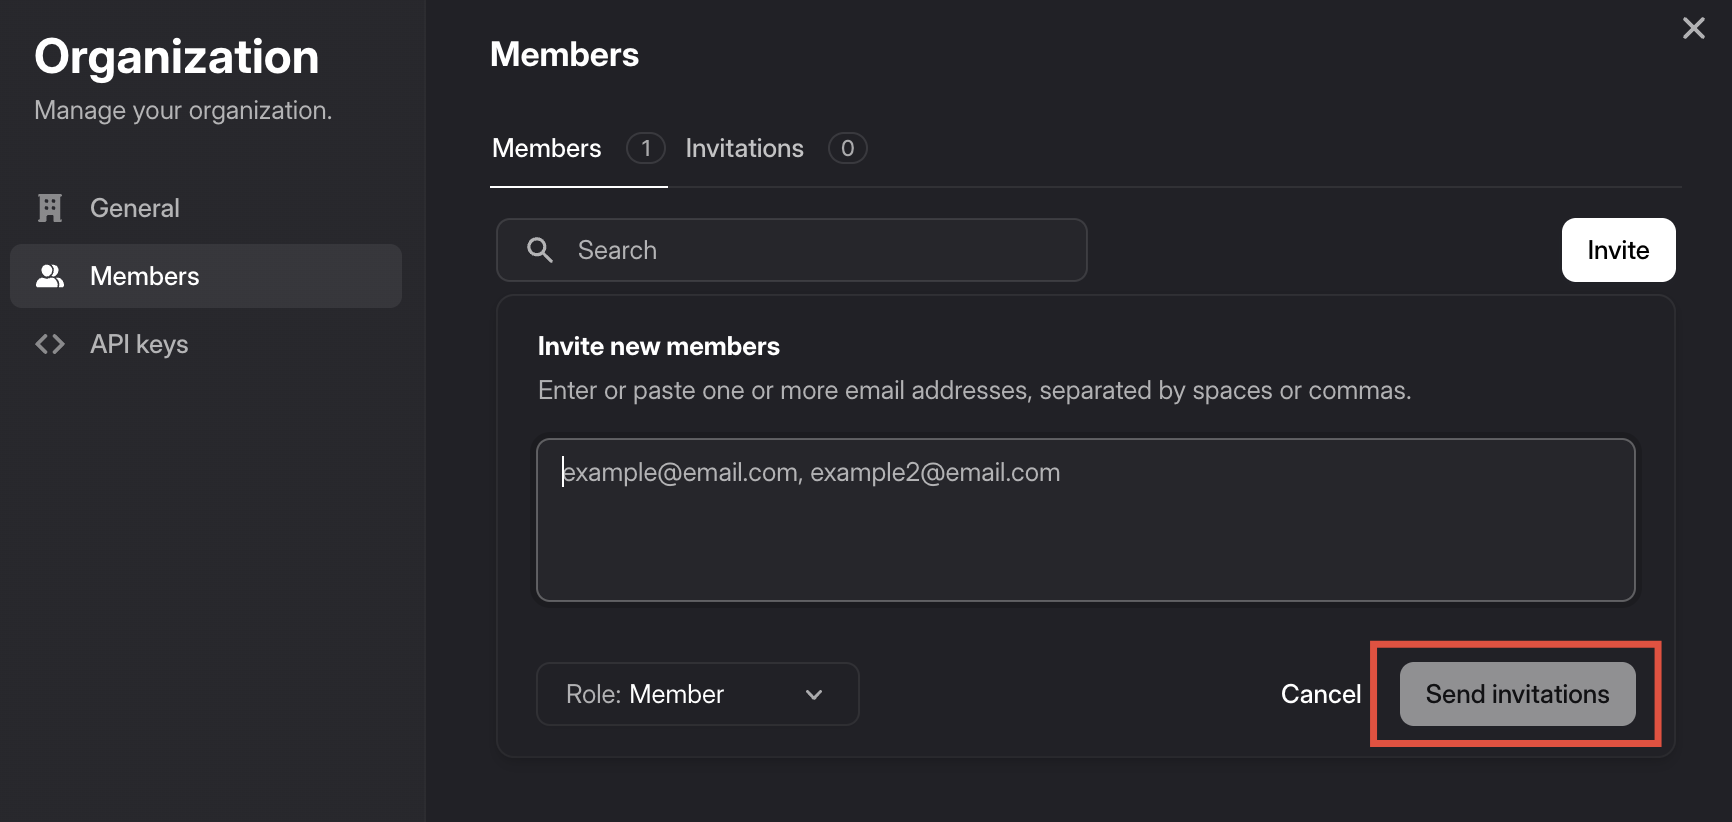Switch to the Invitations tab
Image resolution: width=1732 pixels, height=822 pixels.
(744, 148)
